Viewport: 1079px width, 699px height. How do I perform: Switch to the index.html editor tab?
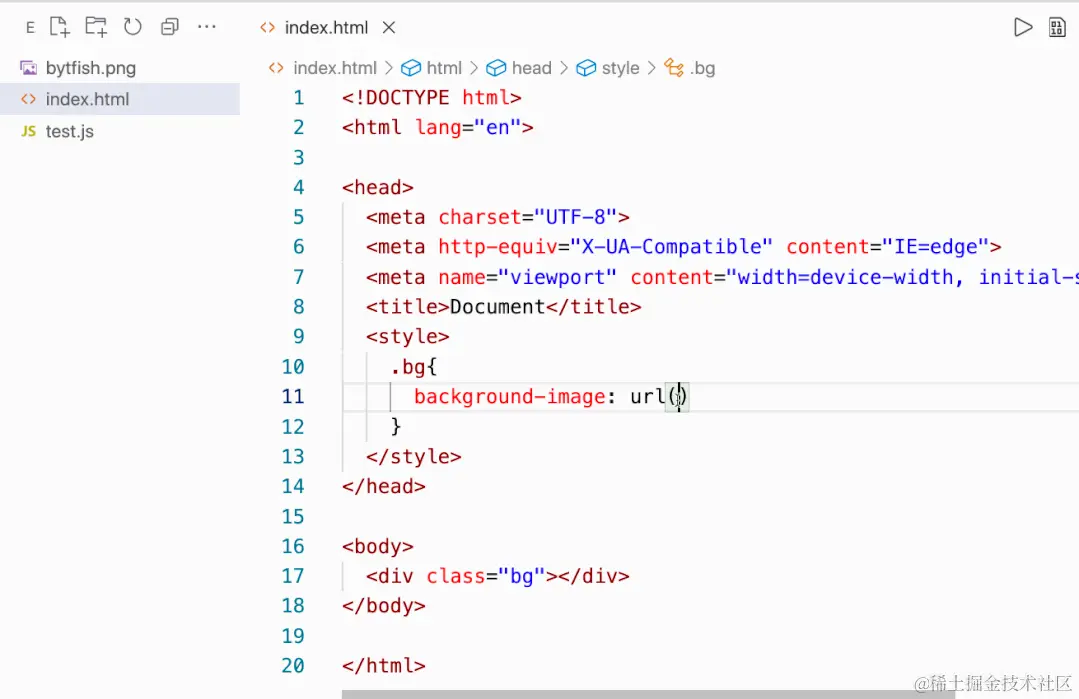pos(326,28)
